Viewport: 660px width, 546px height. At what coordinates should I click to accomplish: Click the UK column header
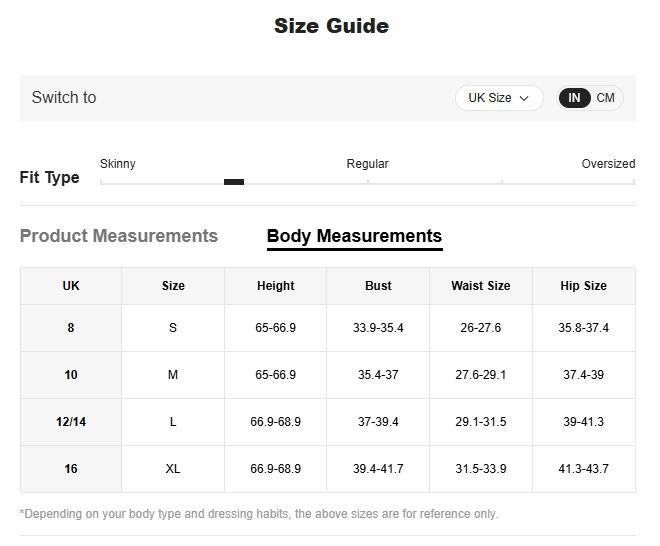tap(71, 286)
